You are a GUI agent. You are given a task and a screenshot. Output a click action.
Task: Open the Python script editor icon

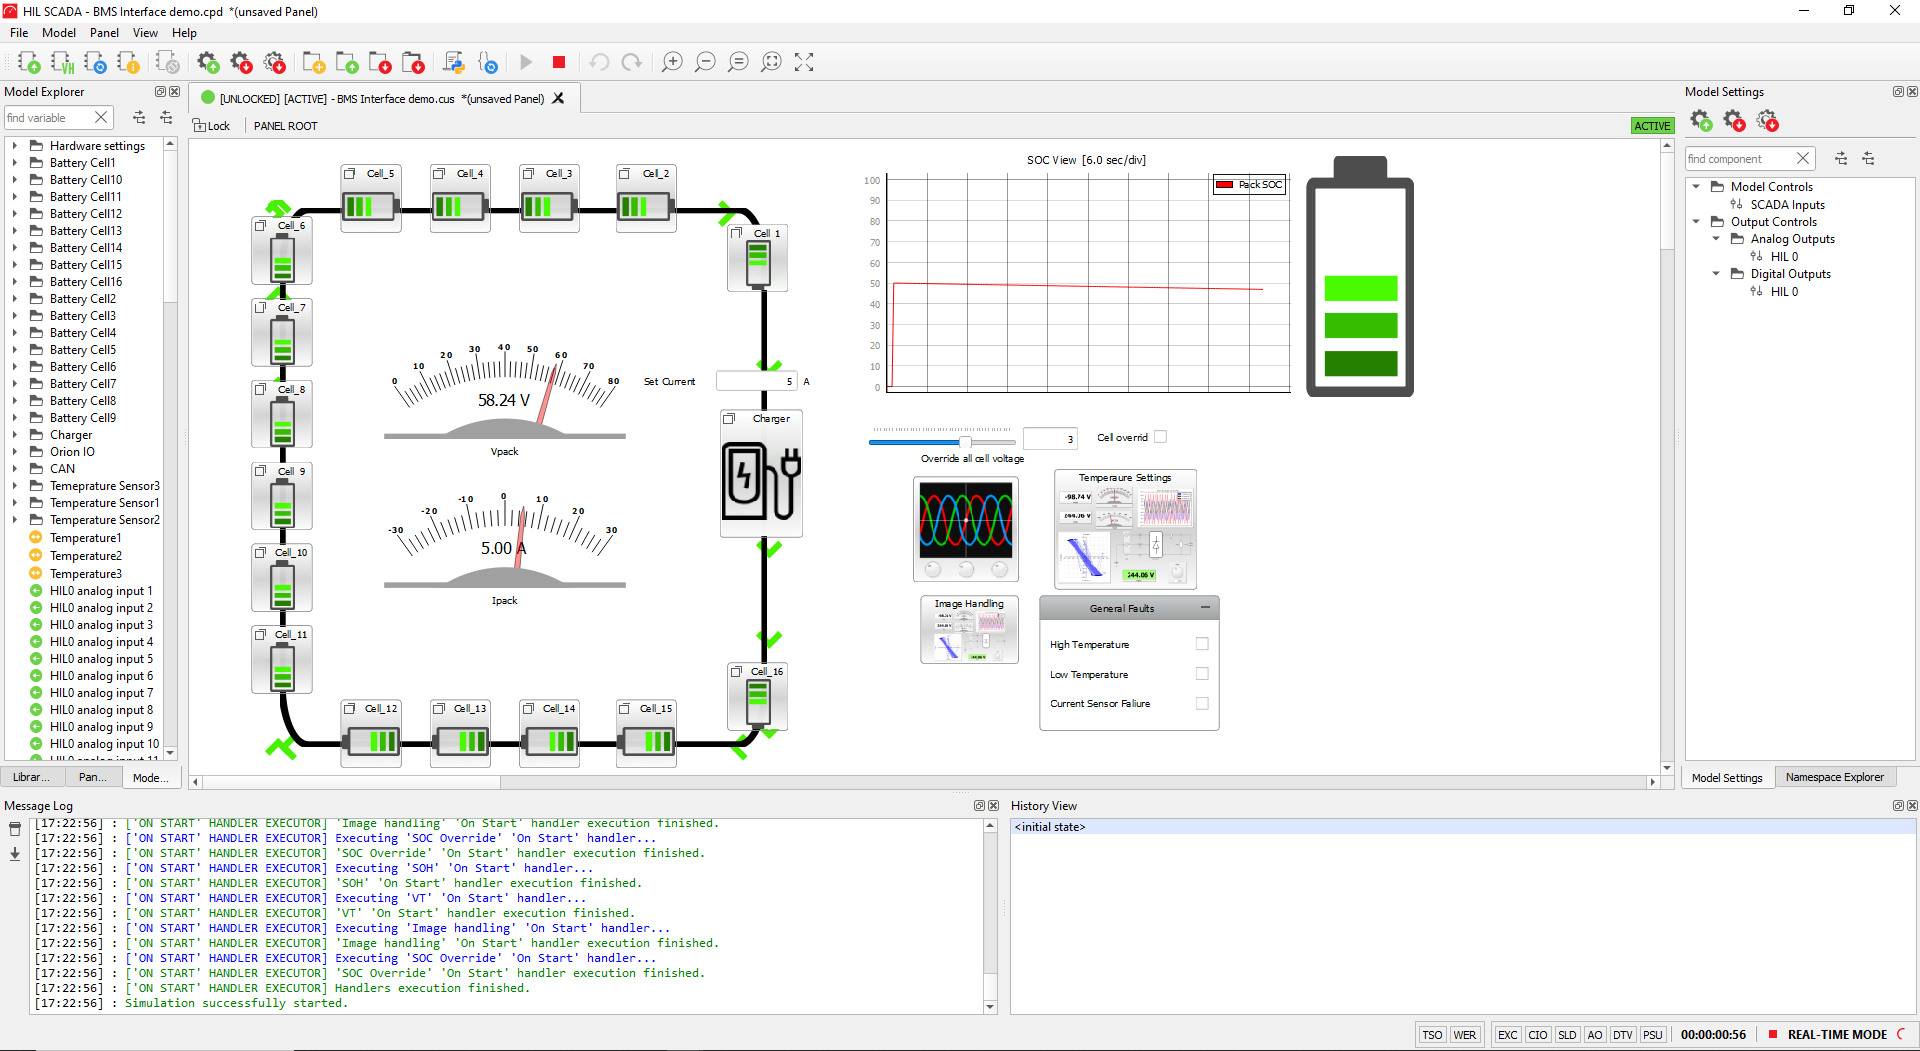coord(455,62)
